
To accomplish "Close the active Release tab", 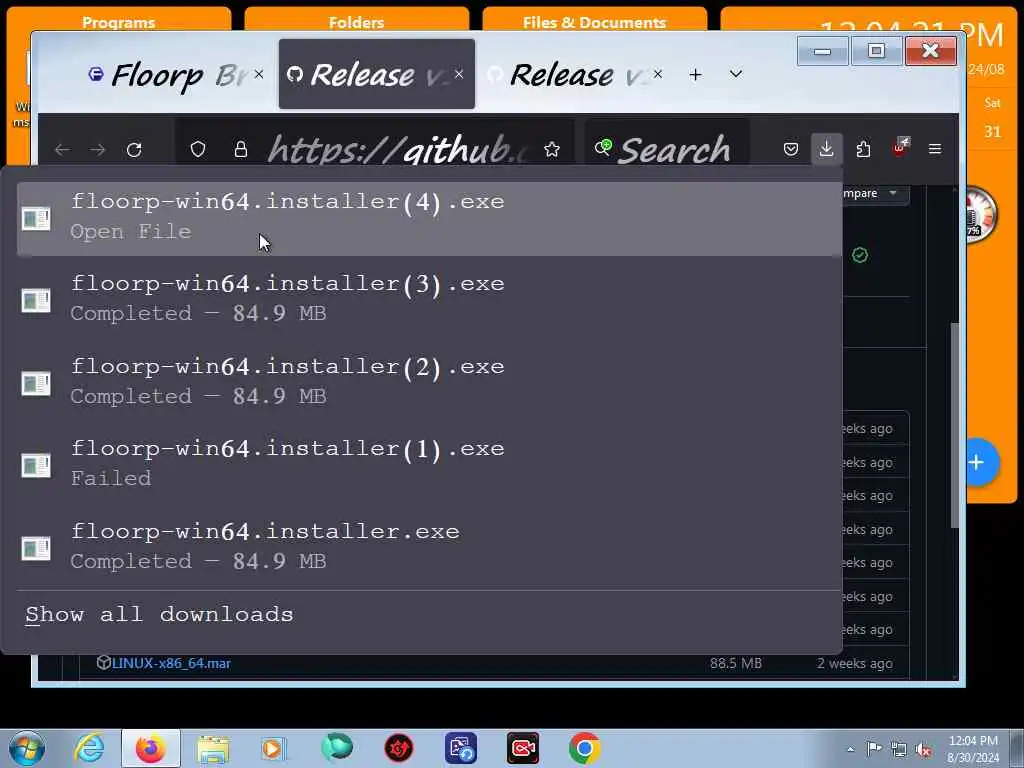I will [459, 74].
